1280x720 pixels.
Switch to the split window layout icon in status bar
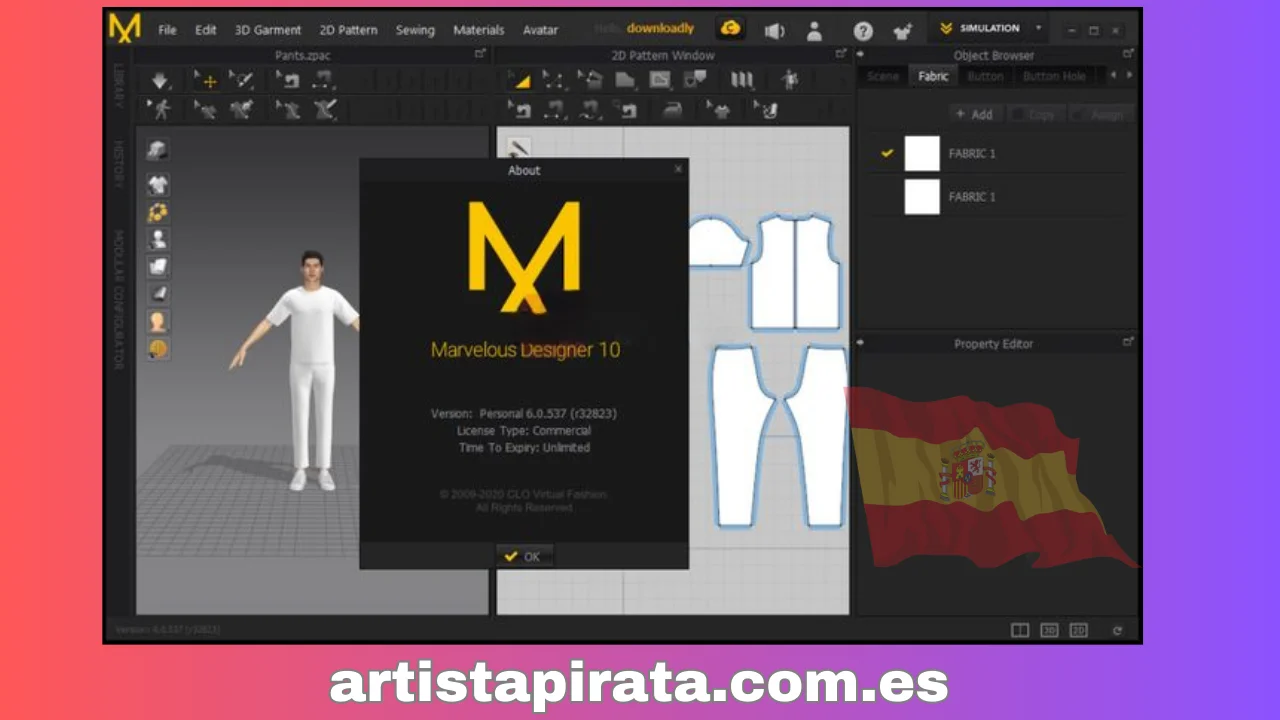pos(1020,630)
